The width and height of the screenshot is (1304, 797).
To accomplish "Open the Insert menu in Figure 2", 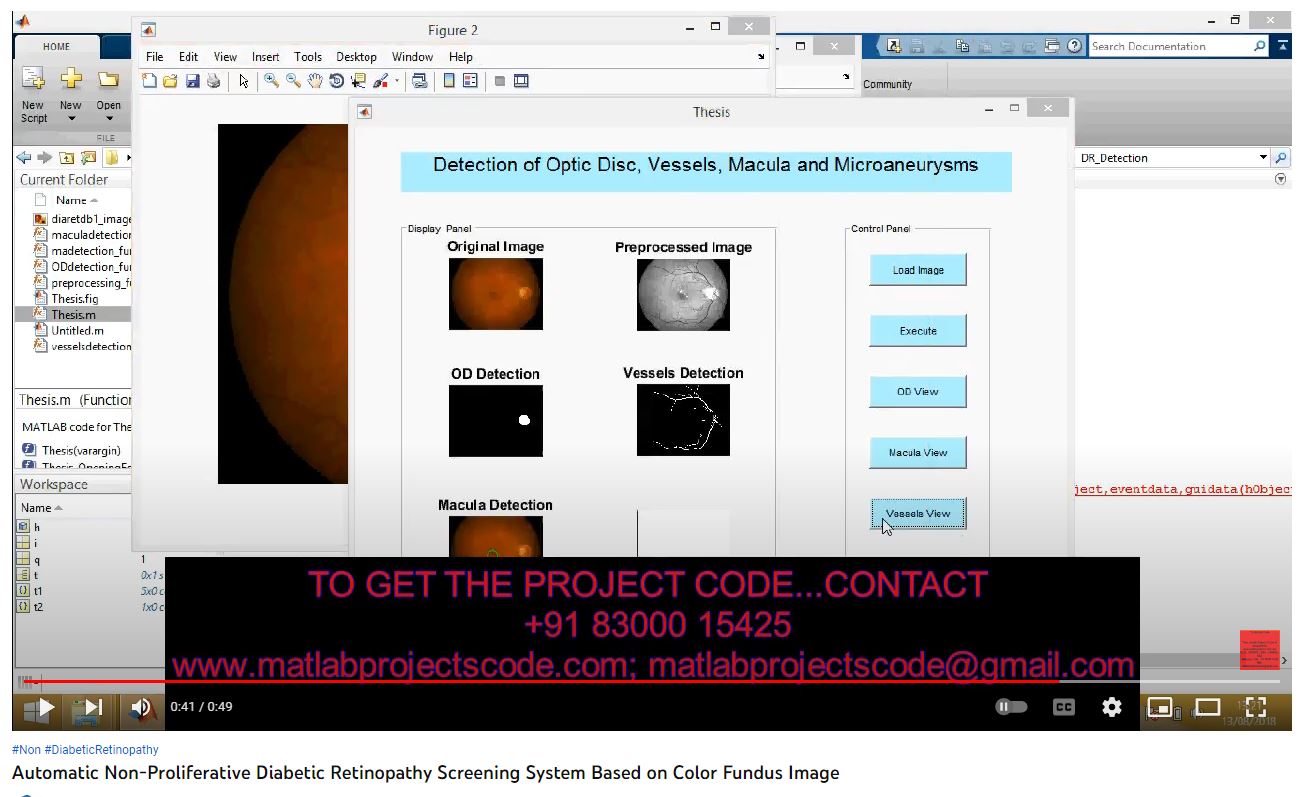I will pyautogui.click(x=265, y=57).
